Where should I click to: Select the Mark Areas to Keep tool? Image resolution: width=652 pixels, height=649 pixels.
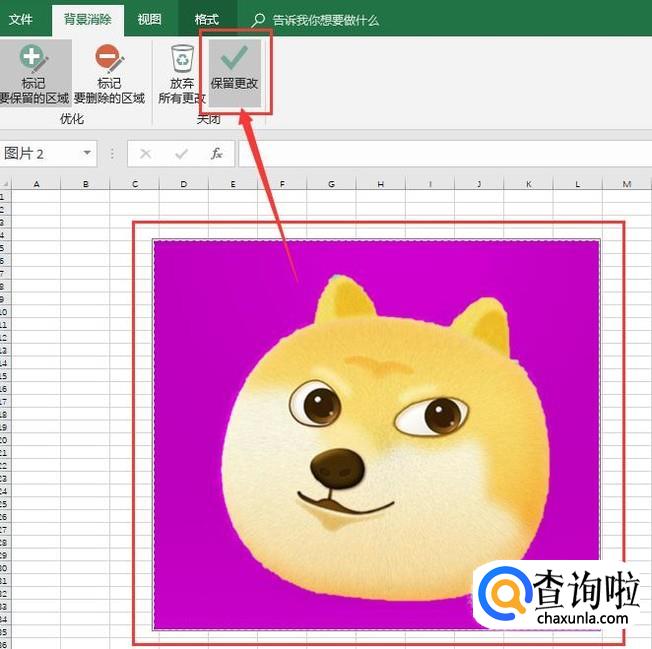pos(35,73)
